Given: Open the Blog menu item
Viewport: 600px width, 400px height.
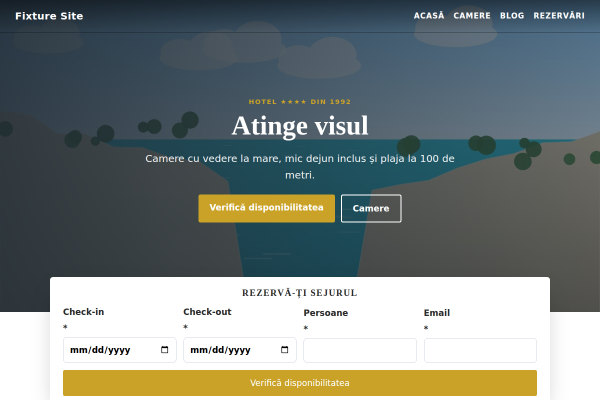Looking at the screenshot, I should click(x=512, y=16).
